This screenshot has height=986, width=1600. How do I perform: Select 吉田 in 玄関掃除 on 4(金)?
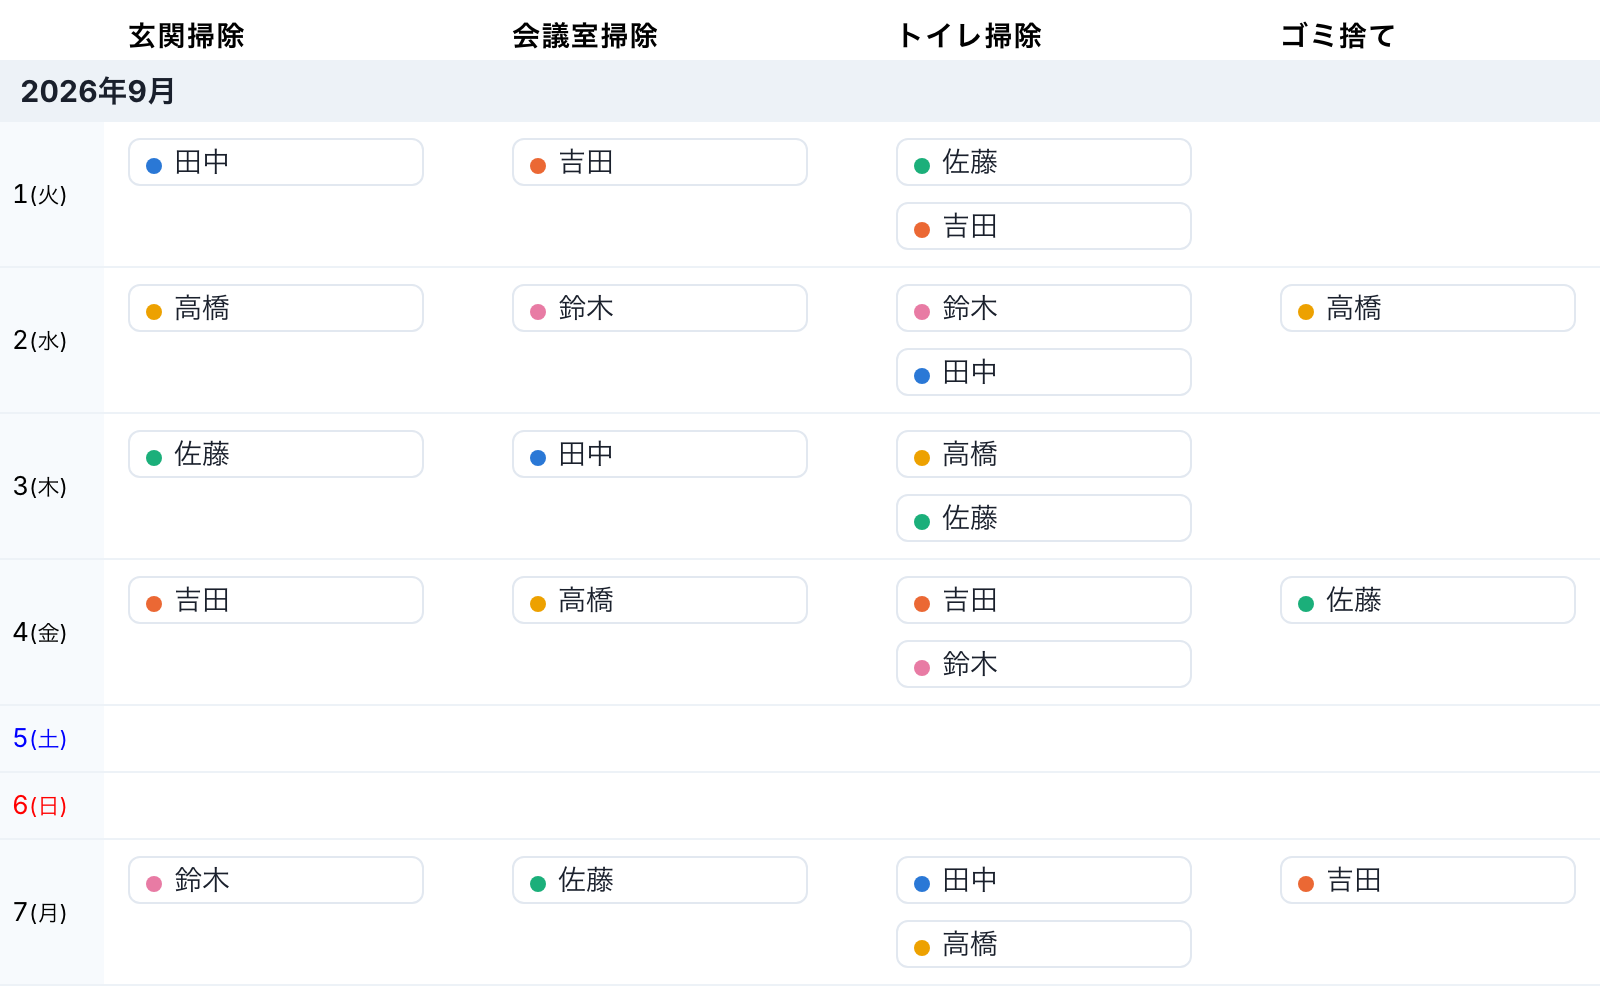tap(276, 600)
